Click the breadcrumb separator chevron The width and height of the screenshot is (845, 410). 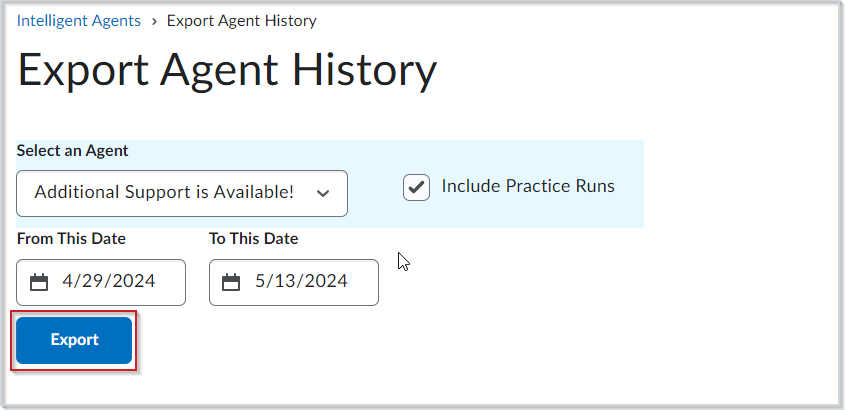154,21
